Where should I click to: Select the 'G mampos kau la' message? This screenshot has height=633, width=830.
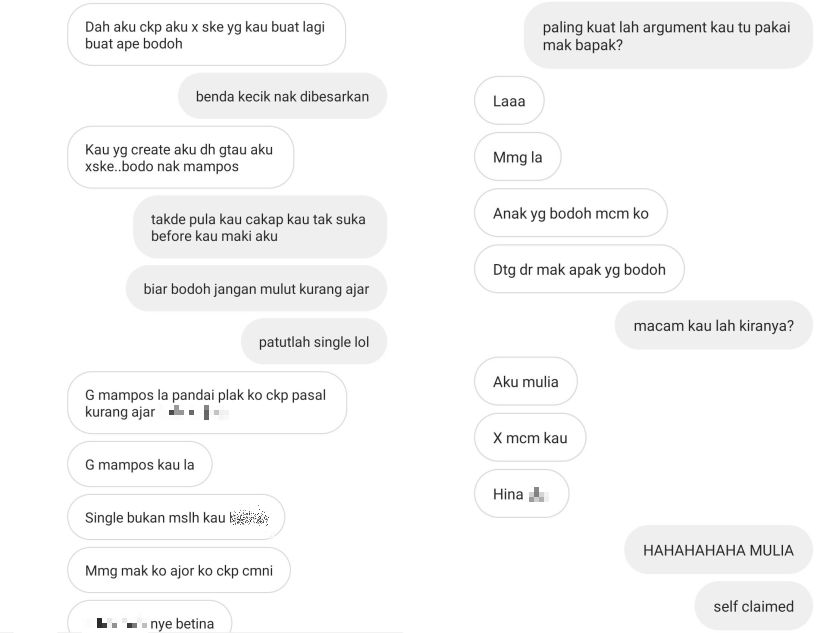[x=140, y=465]
